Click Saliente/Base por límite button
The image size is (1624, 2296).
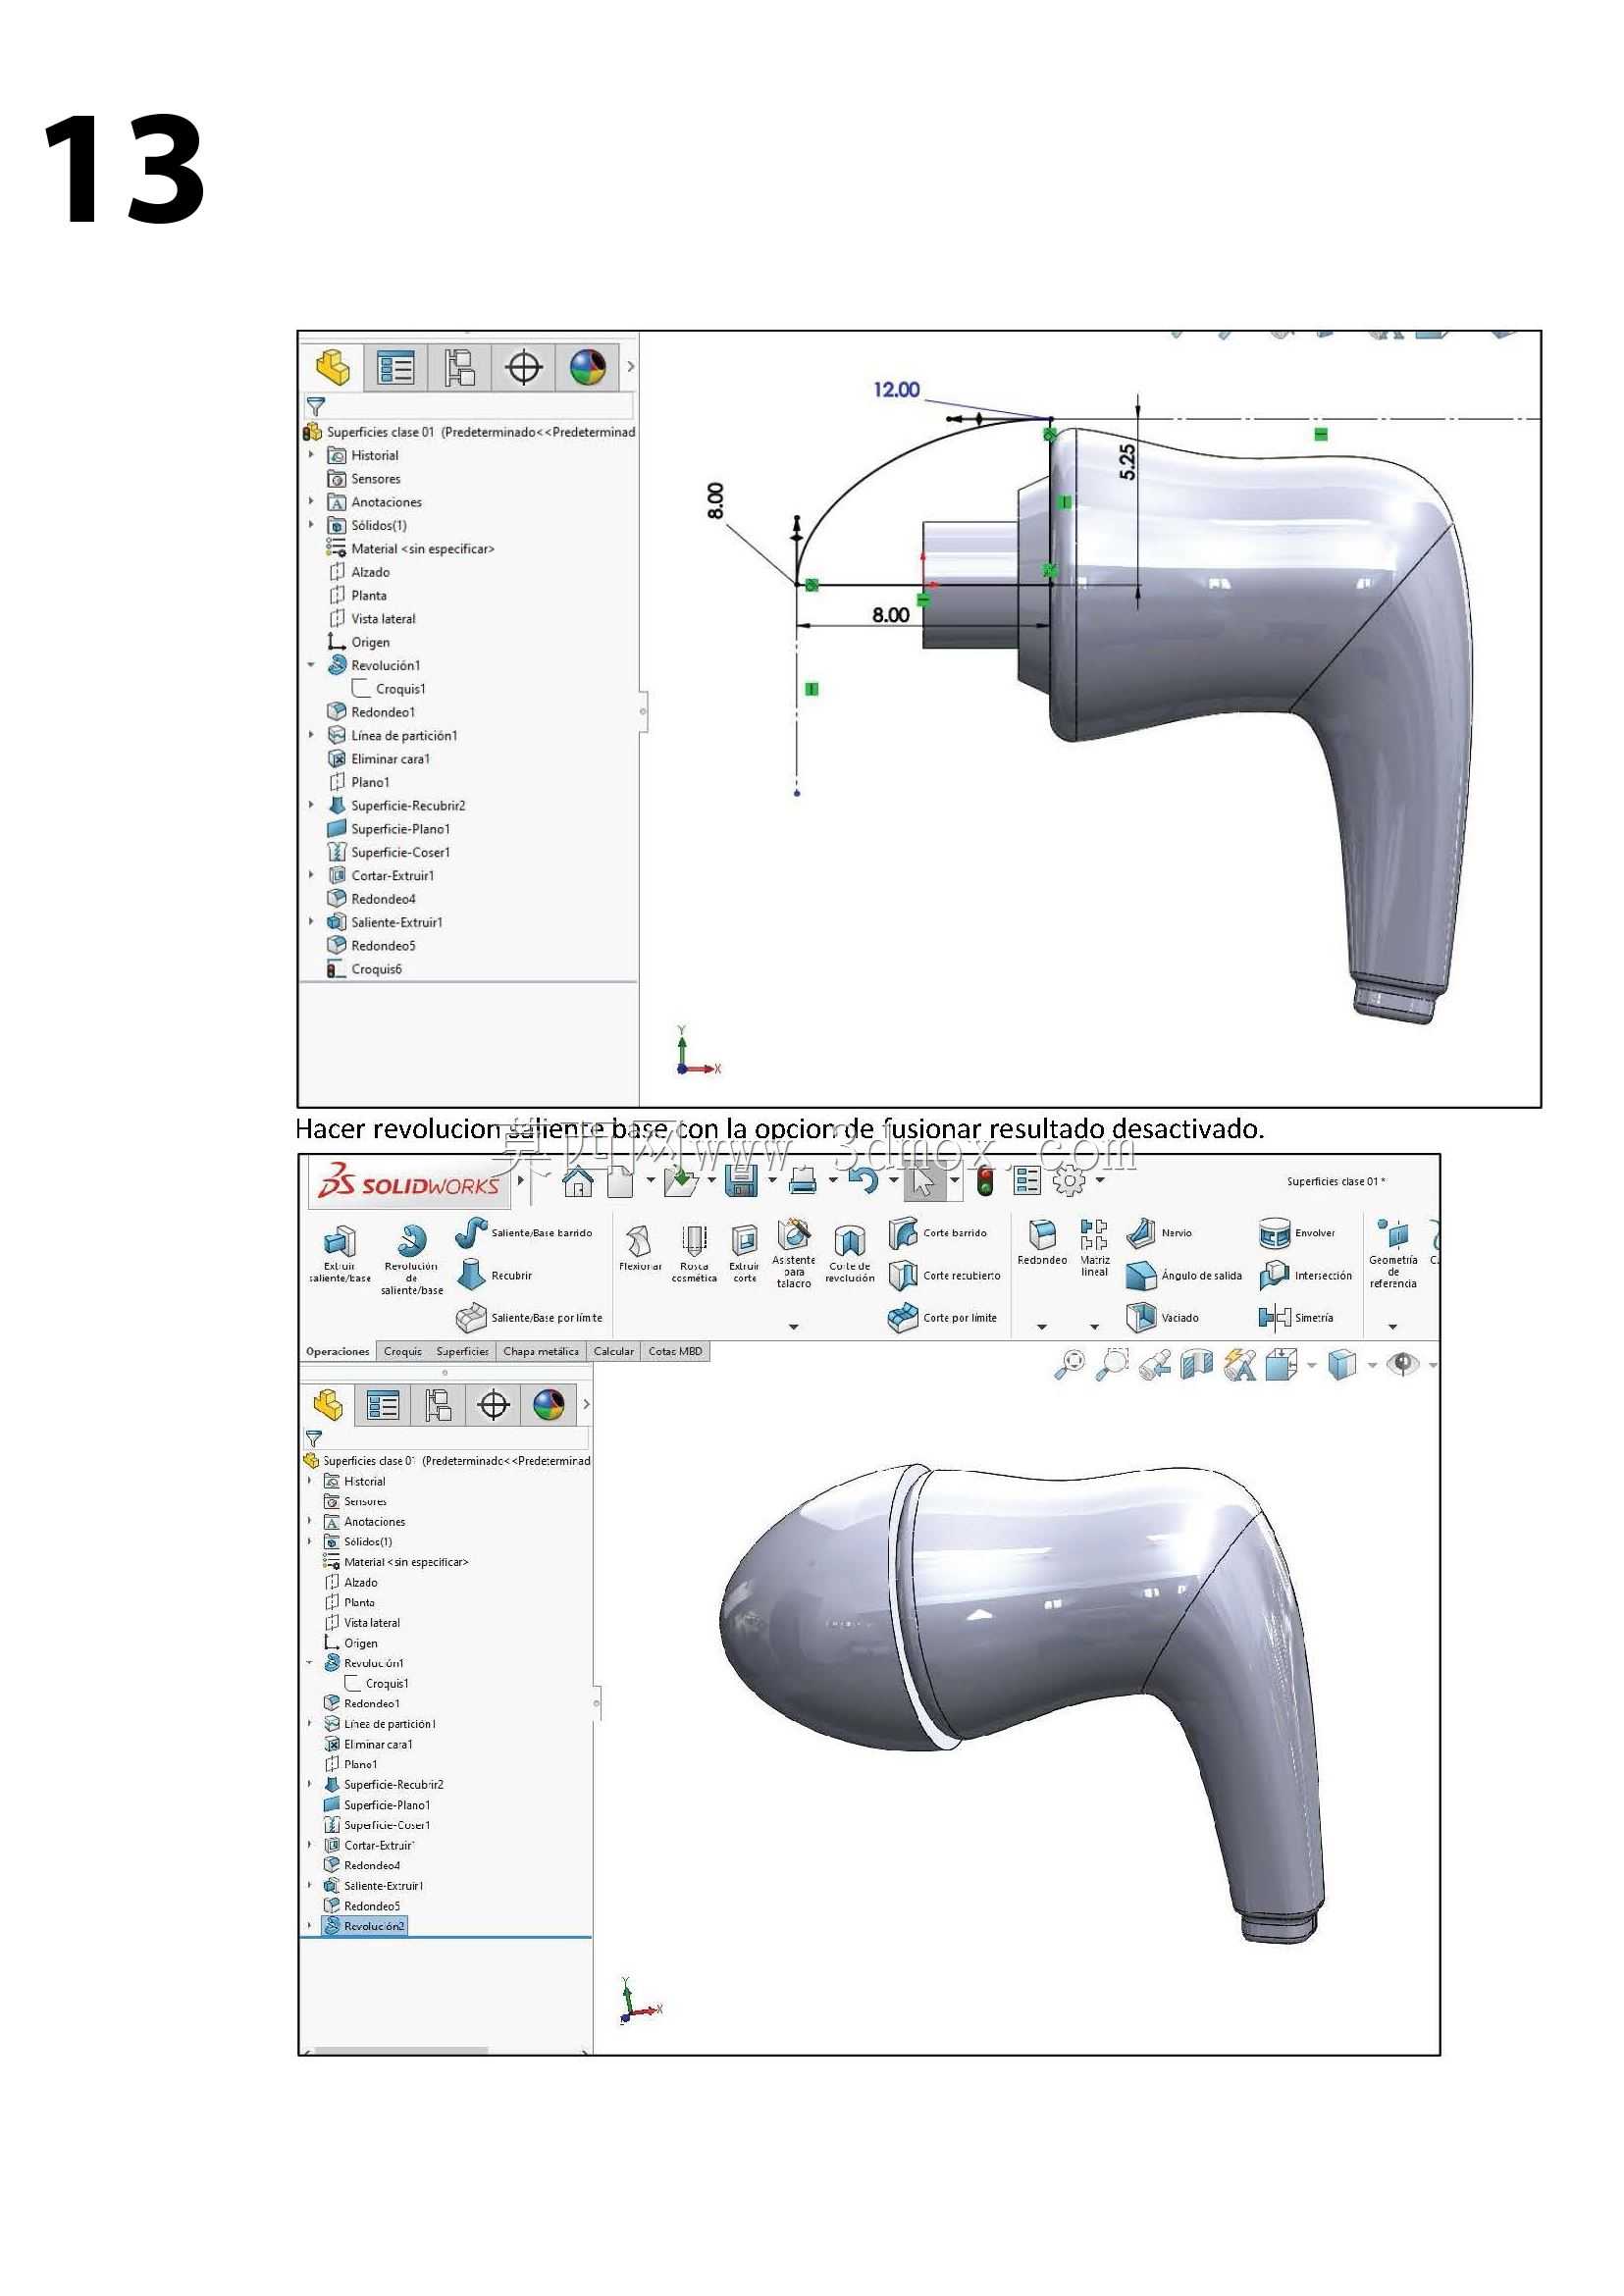529,1318
